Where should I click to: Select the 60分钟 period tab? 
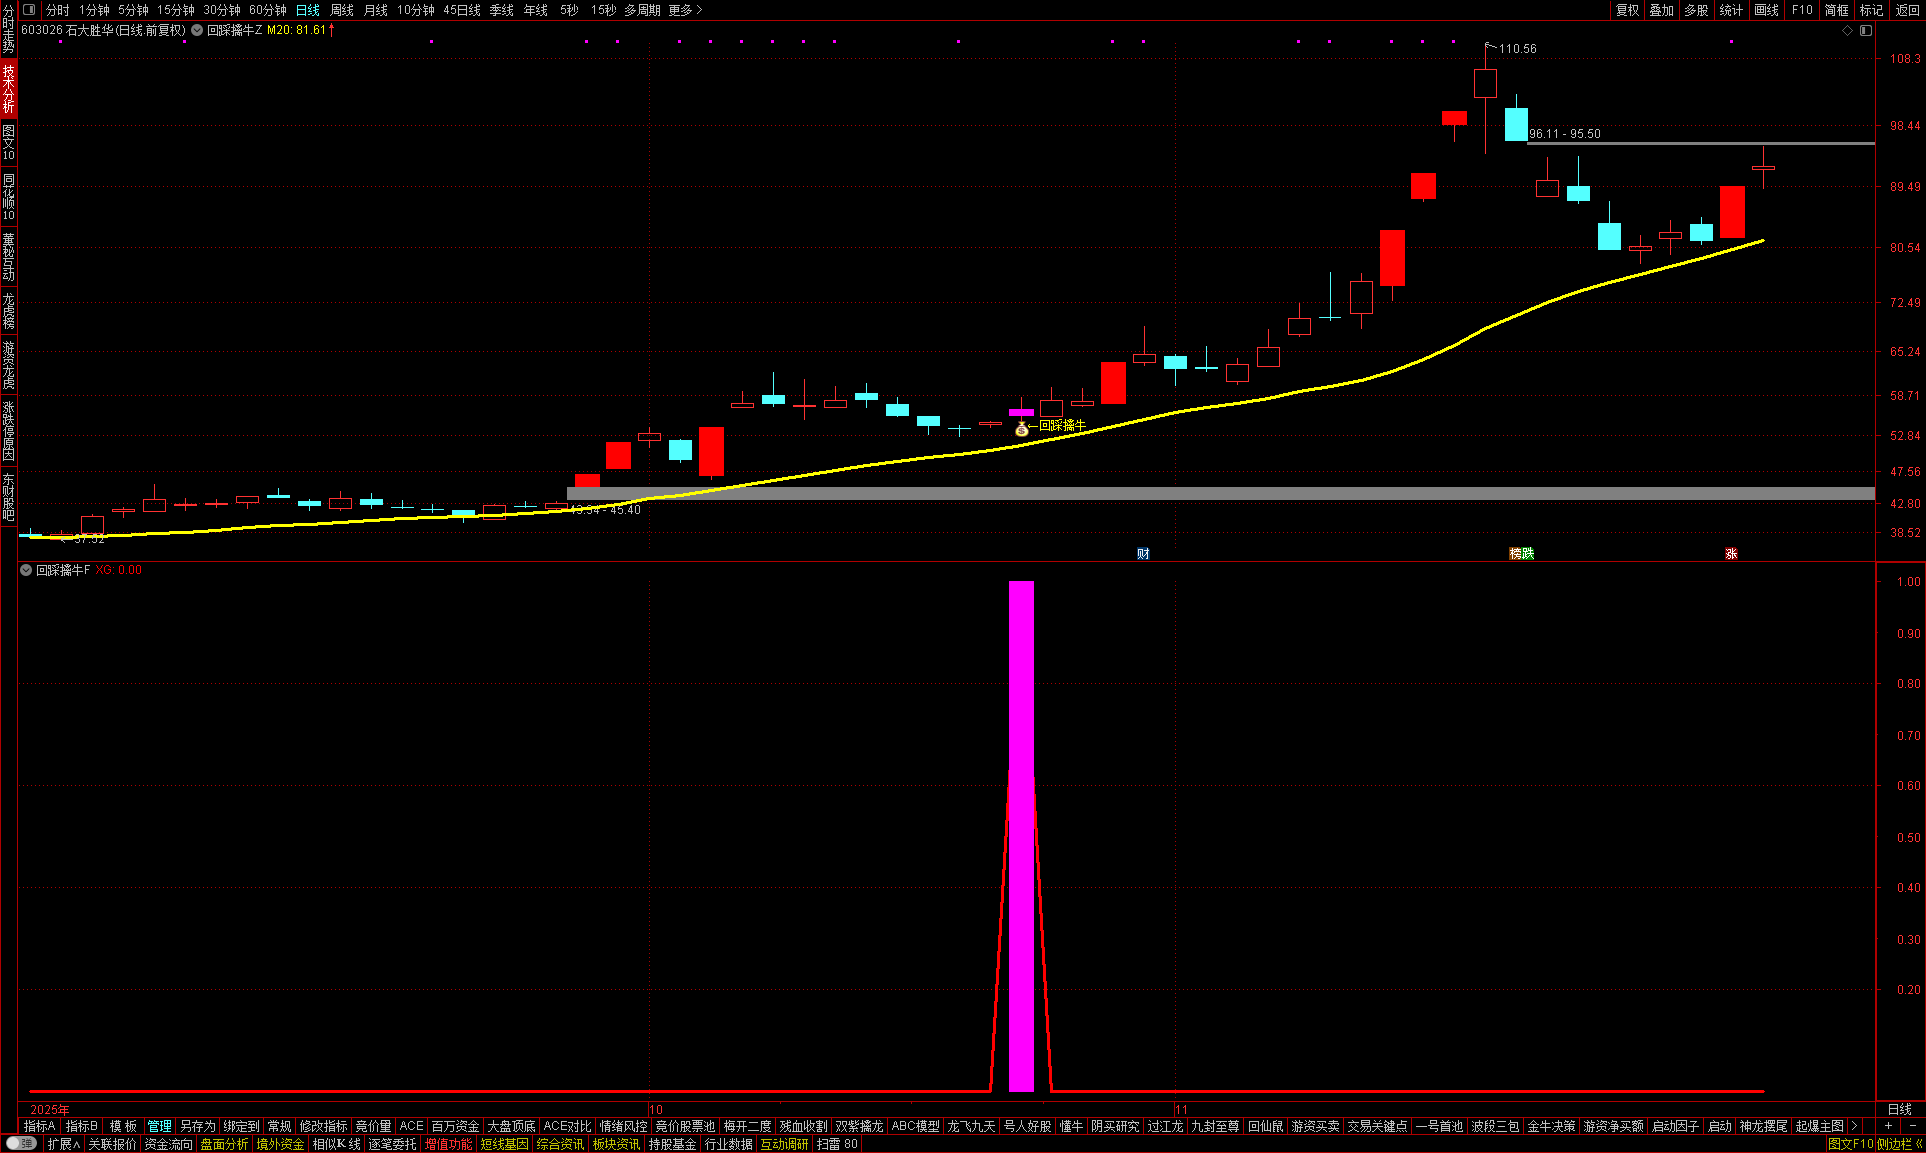pos(268,10)
